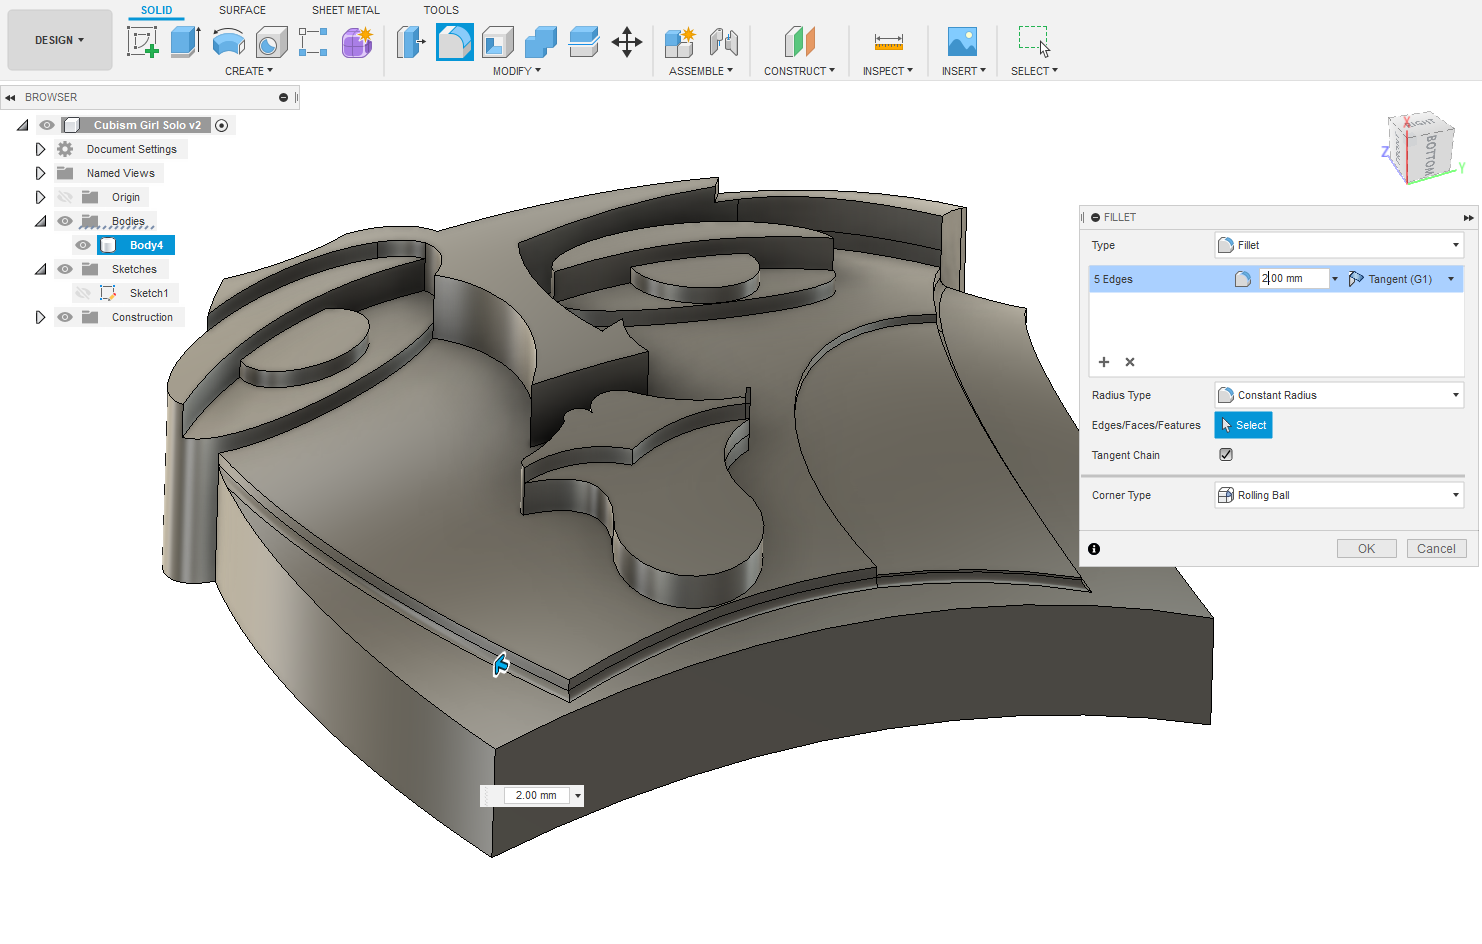Click the on-canvas 2.00 mm input
This screenshot has height=944, width=1482.
(536, 796)
